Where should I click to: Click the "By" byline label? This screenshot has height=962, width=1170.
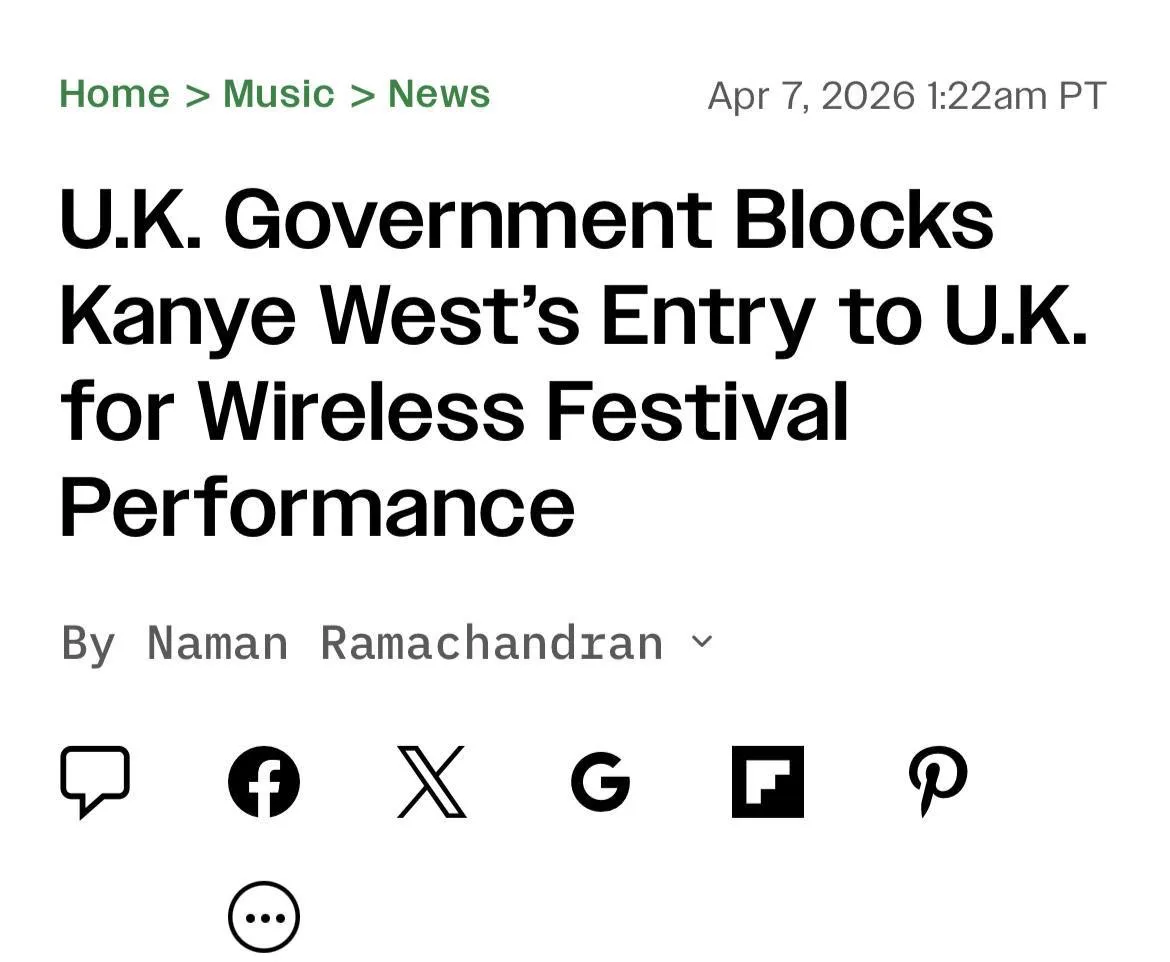88,642
